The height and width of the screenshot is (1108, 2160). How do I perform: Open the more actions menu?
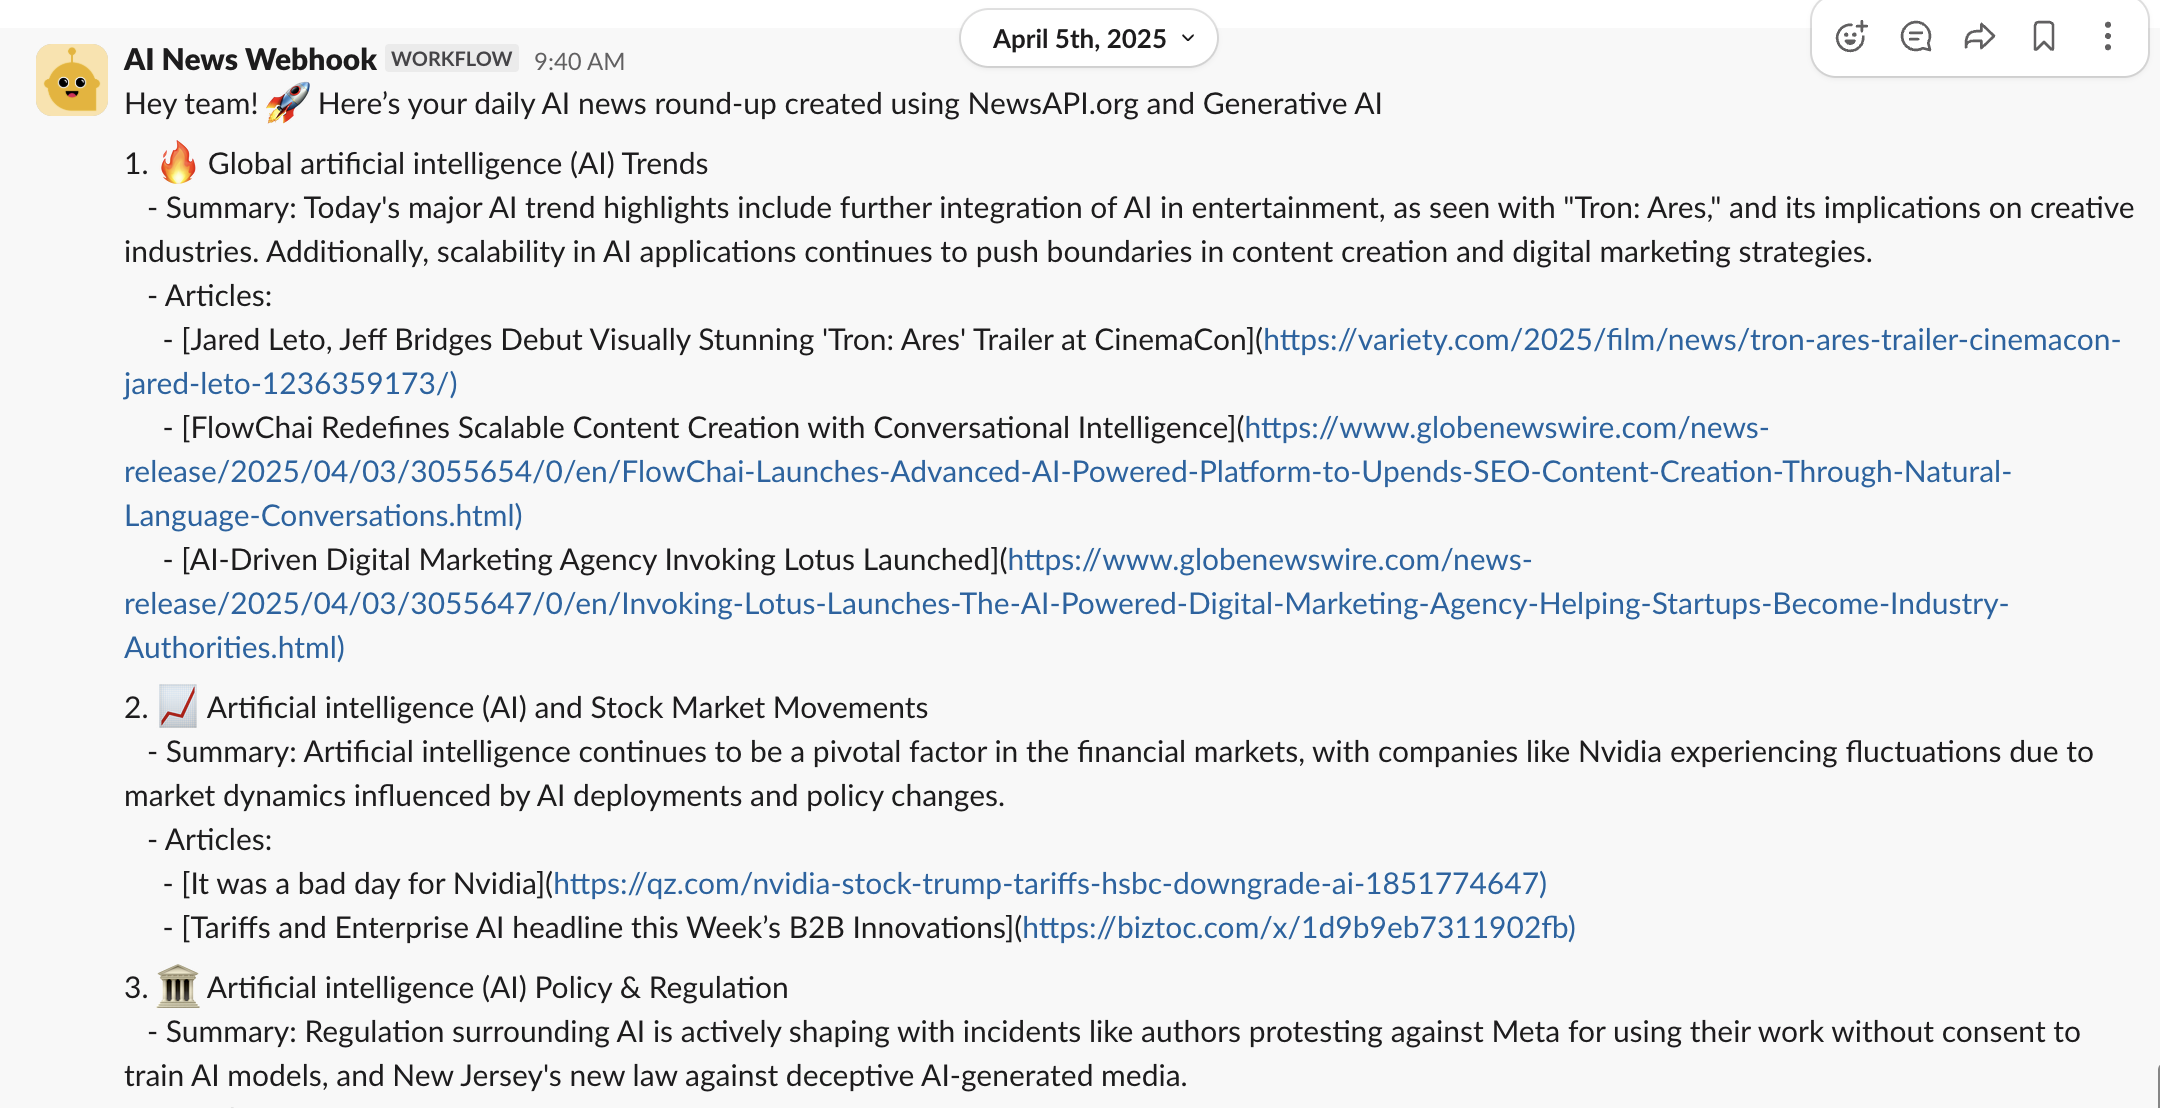[x=2107, y=37]
